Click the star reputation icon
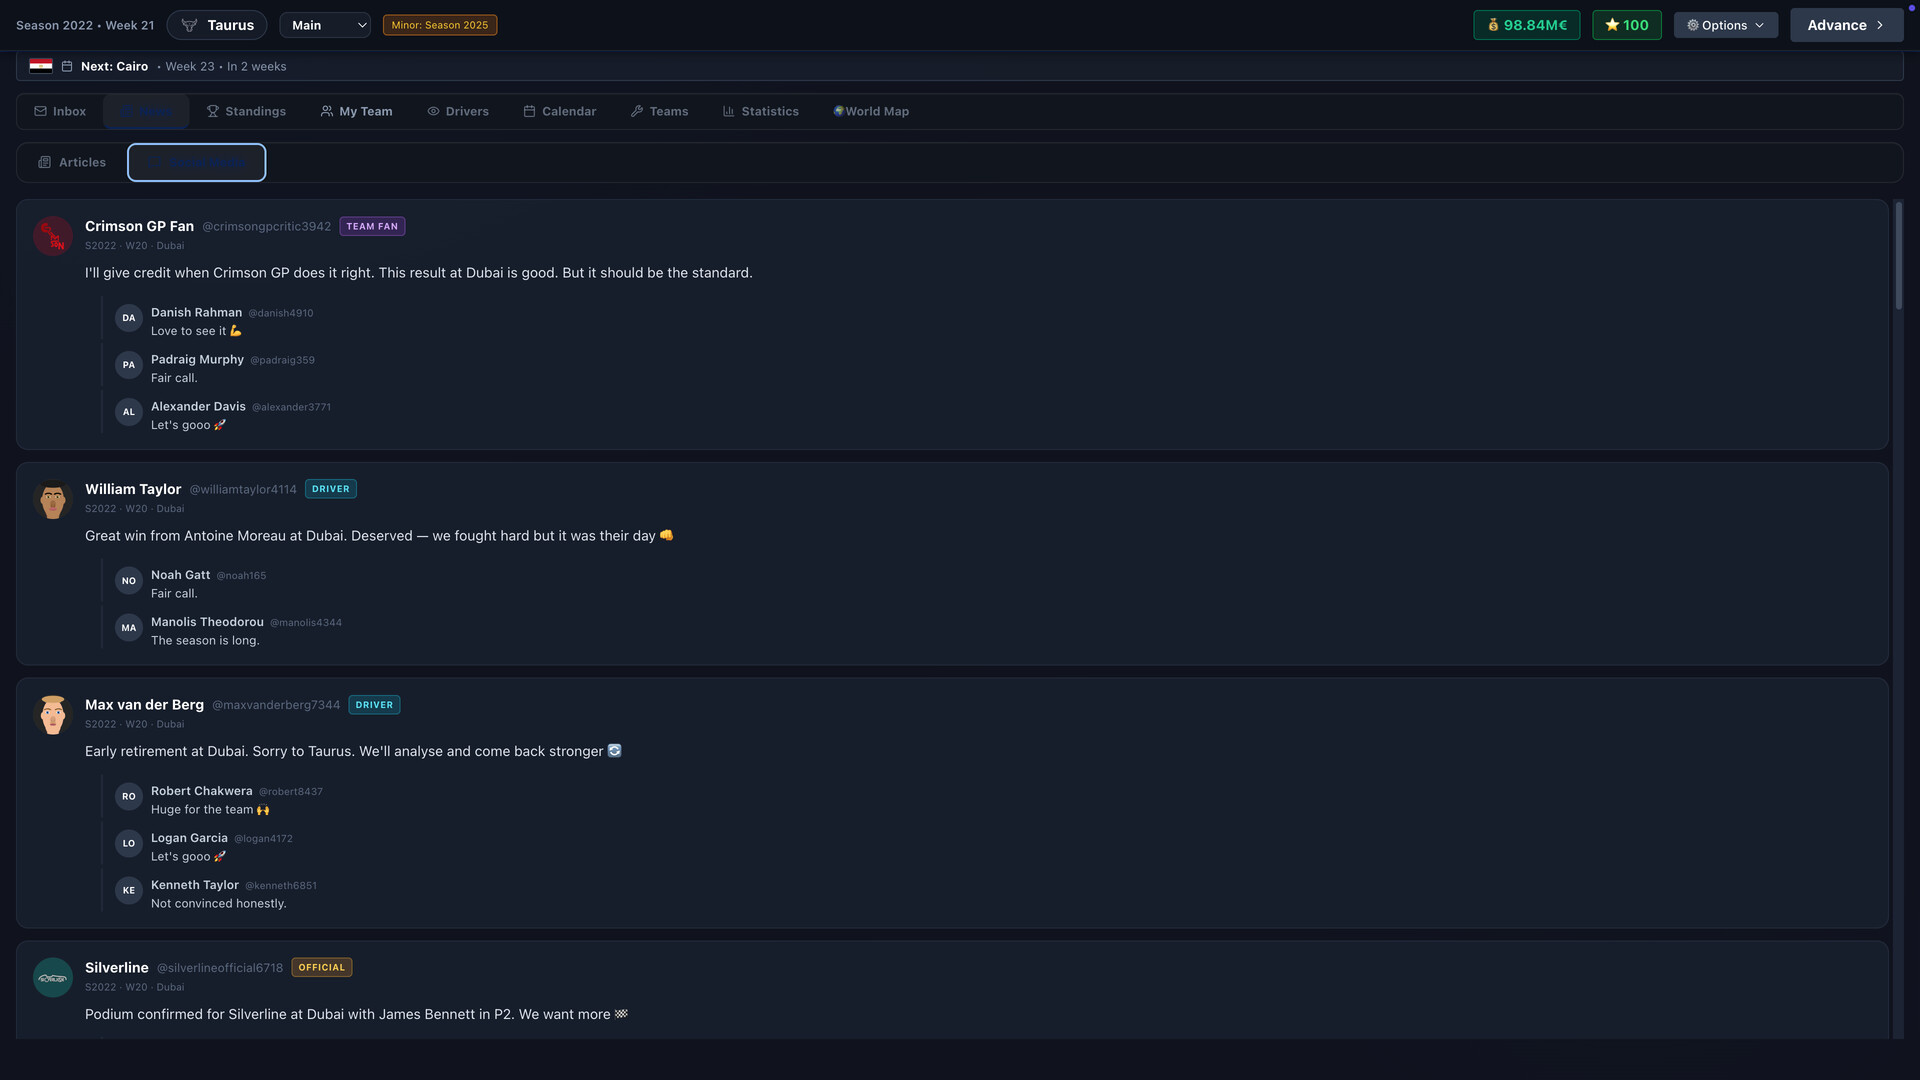Viewport: 1920px width, 1080px height. tap(1612, 25)
